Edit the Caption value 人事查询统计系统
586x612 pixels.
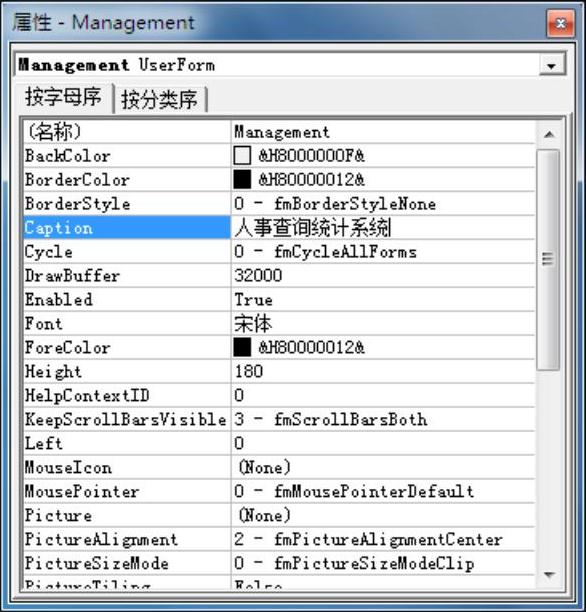313,228
